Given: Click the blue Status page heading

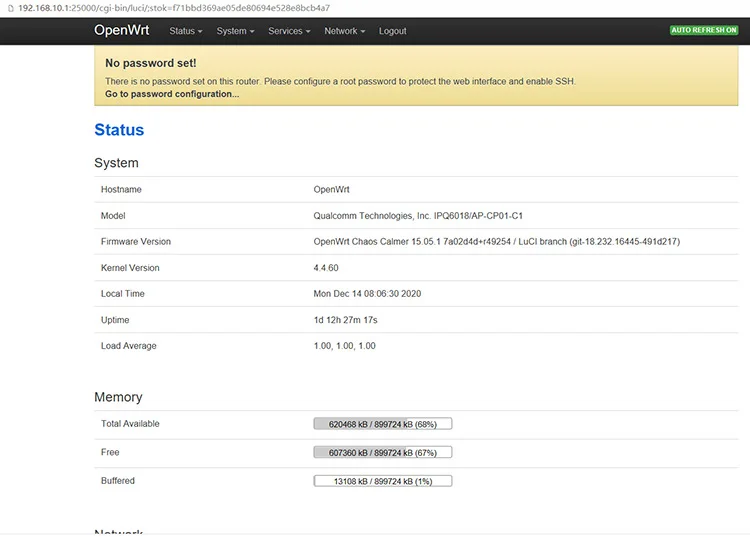Looking at the screenshot, I should [x=119, y=130].
